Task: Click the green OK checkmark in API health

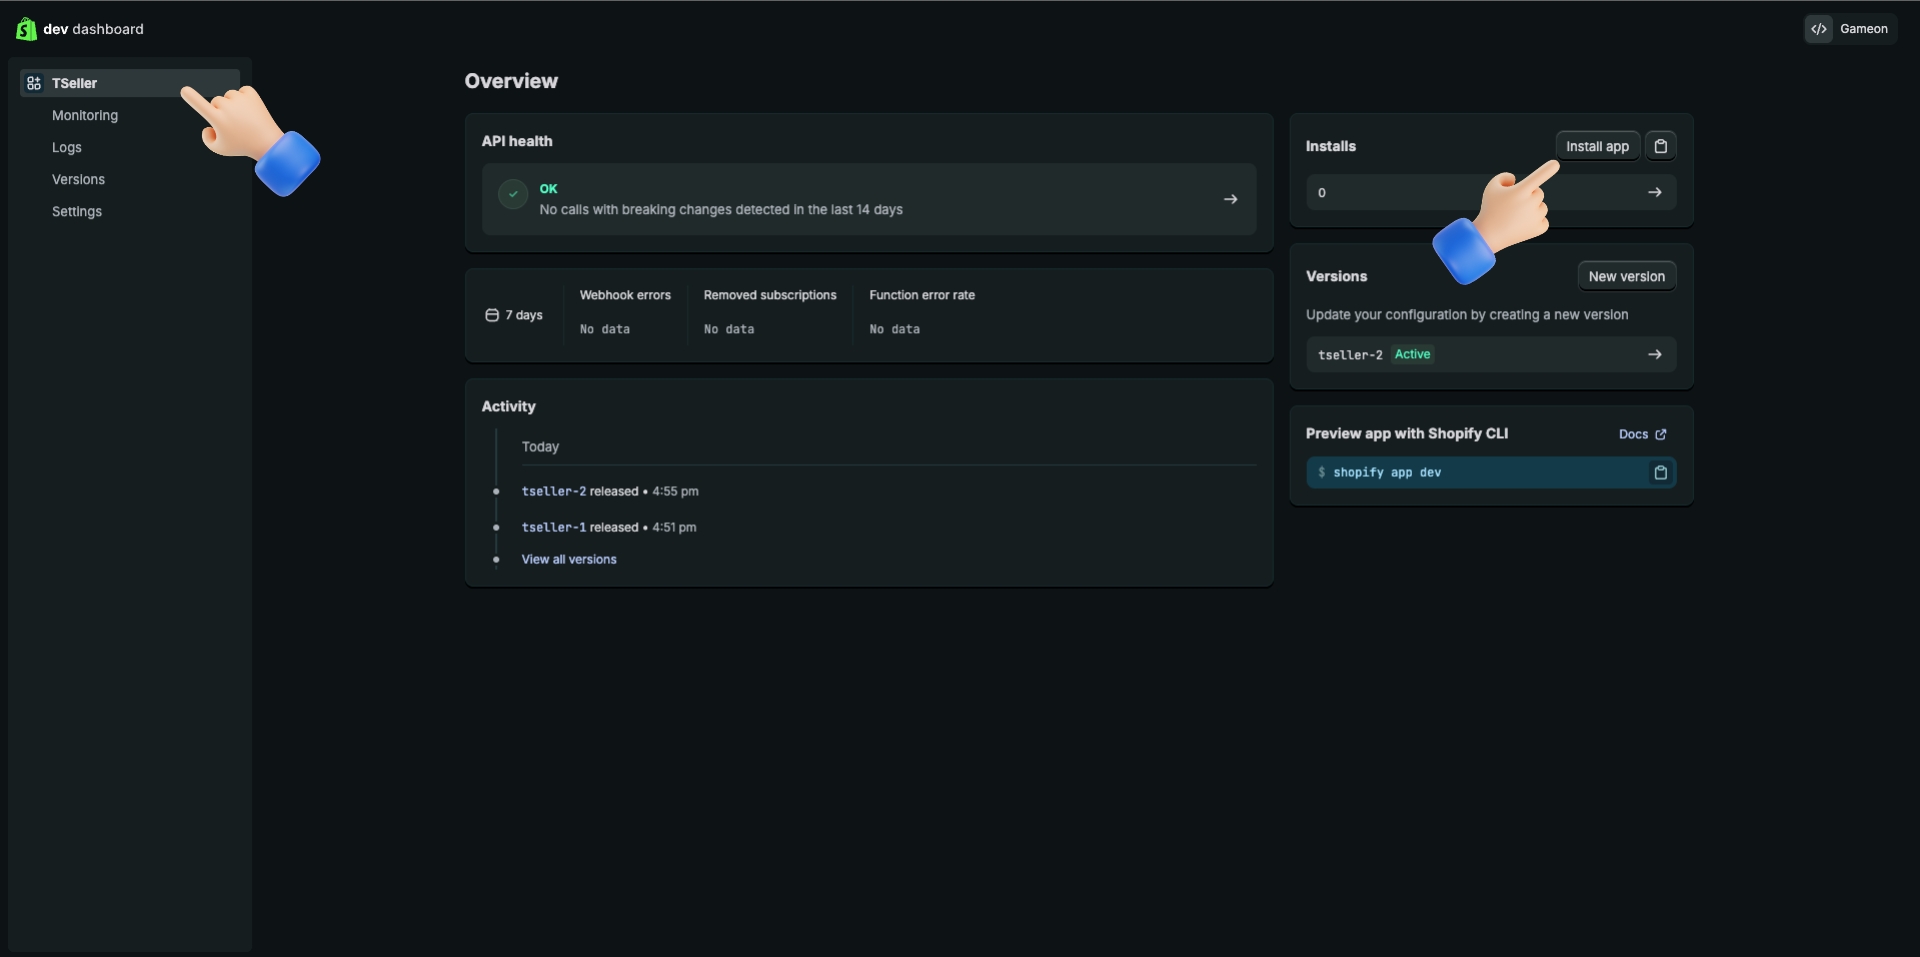Action: click(x=511, y=195)
